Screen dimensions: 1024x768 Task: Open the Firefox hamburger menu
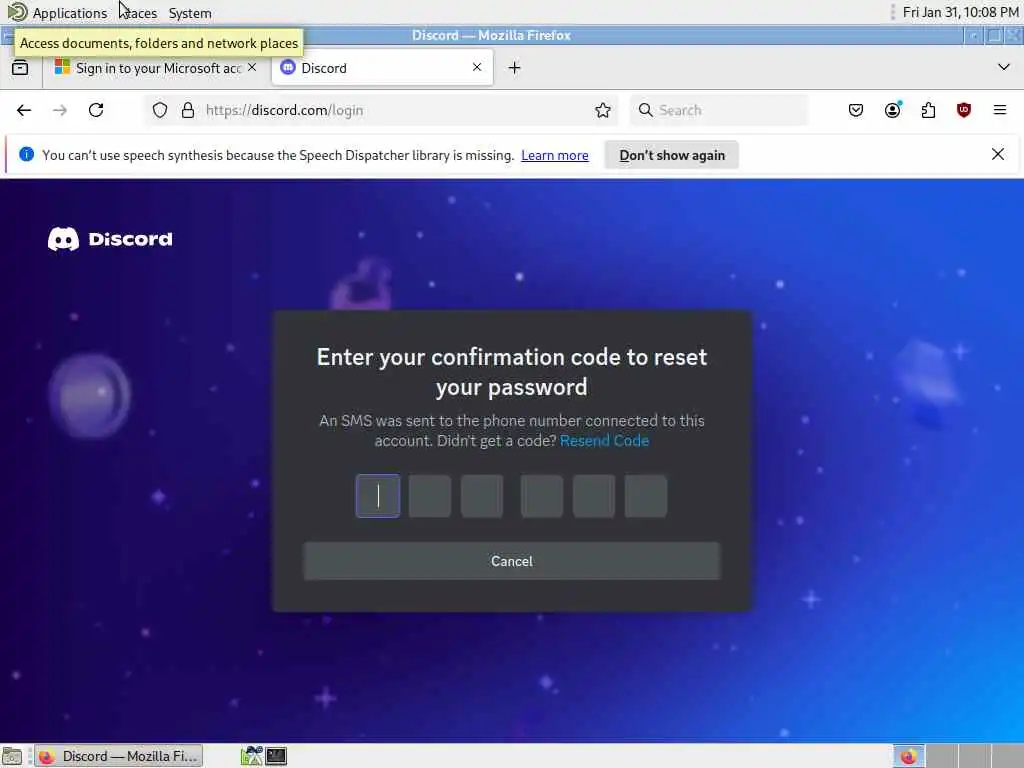1000,110
